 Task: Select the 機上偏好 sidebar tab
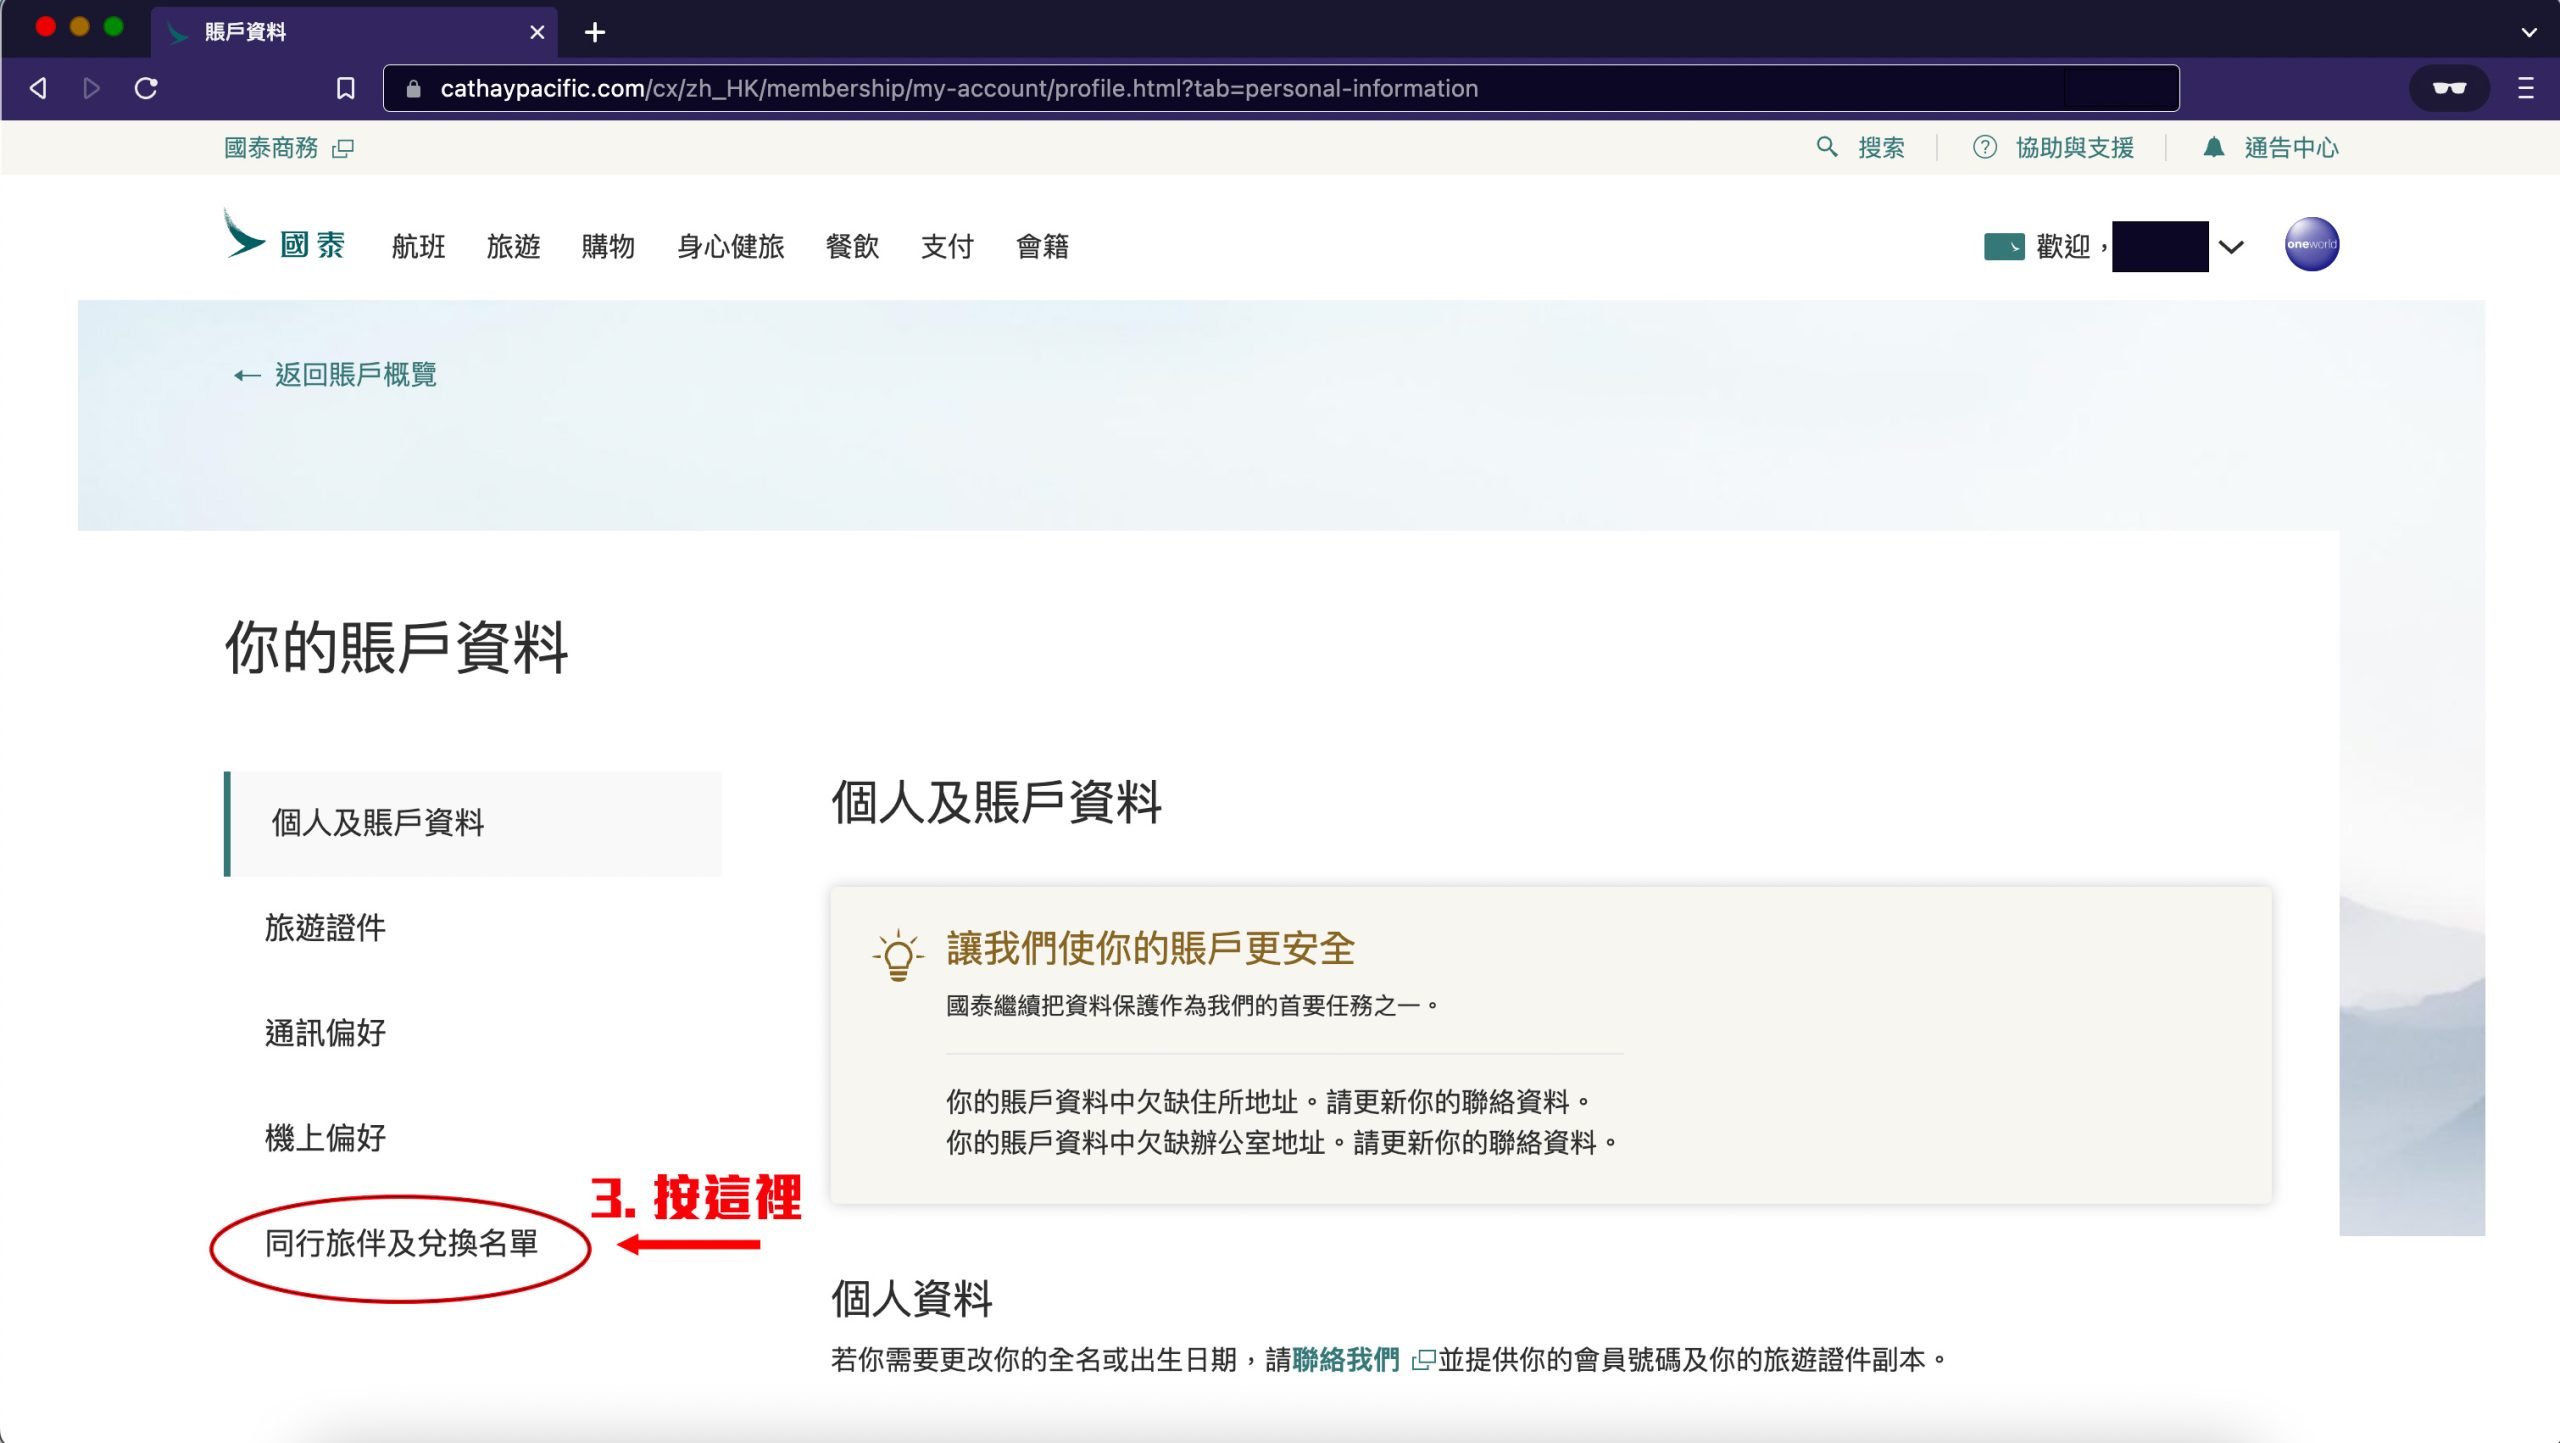(325, 1138)
